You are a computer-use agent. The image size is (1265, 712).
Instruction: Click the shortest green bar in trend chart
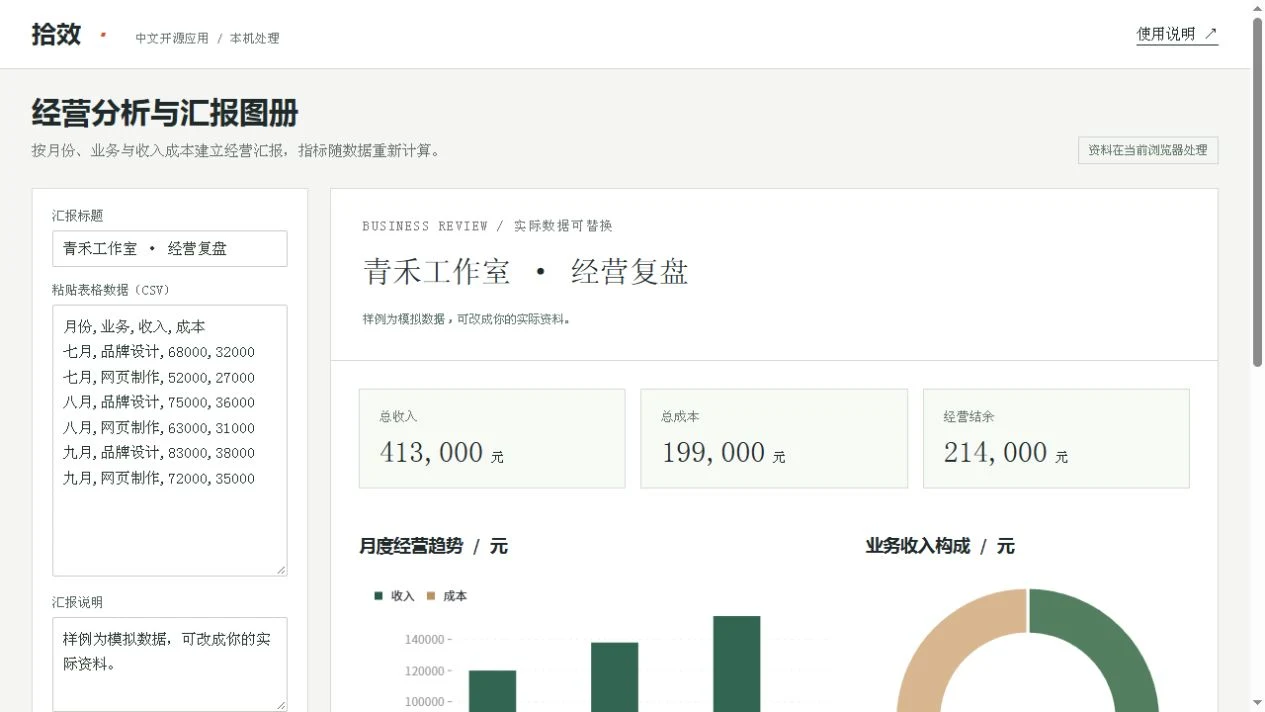tap(492, 691)
